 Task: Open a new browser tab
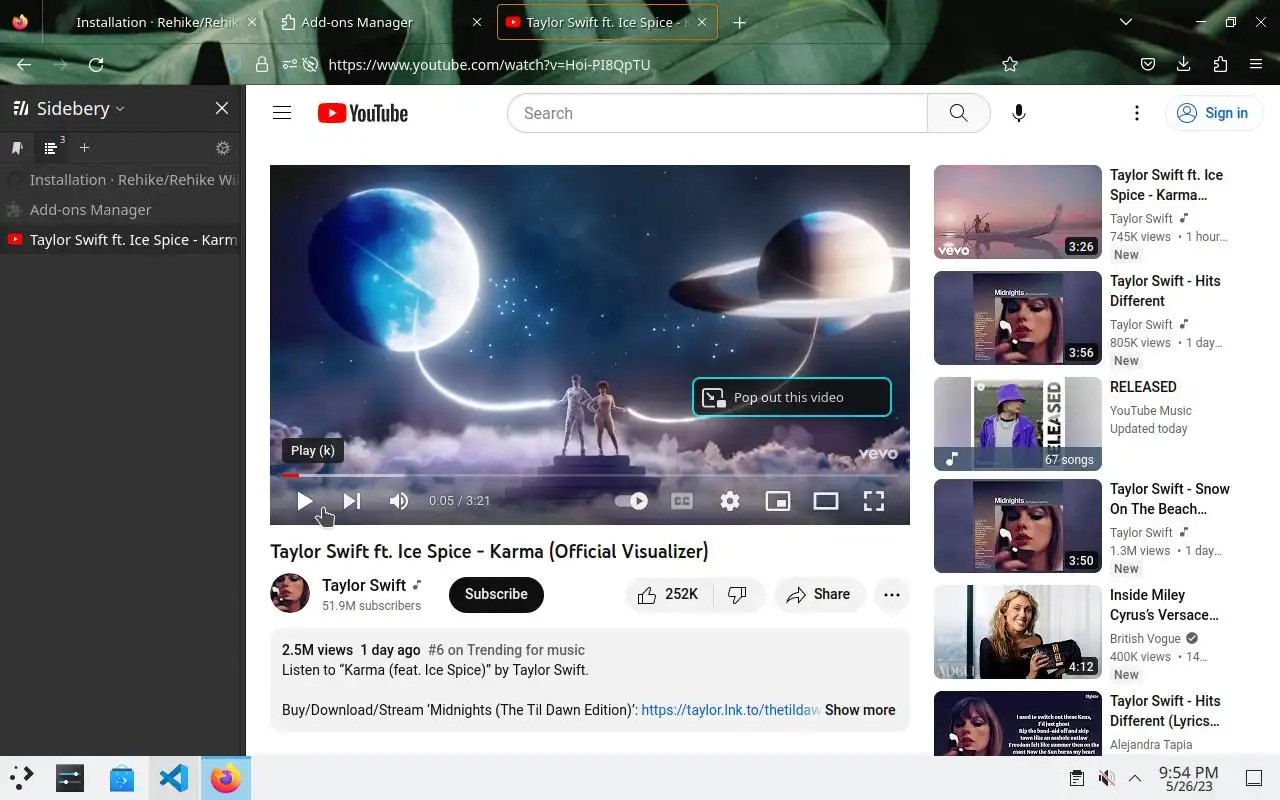click(x=739, y=22)
